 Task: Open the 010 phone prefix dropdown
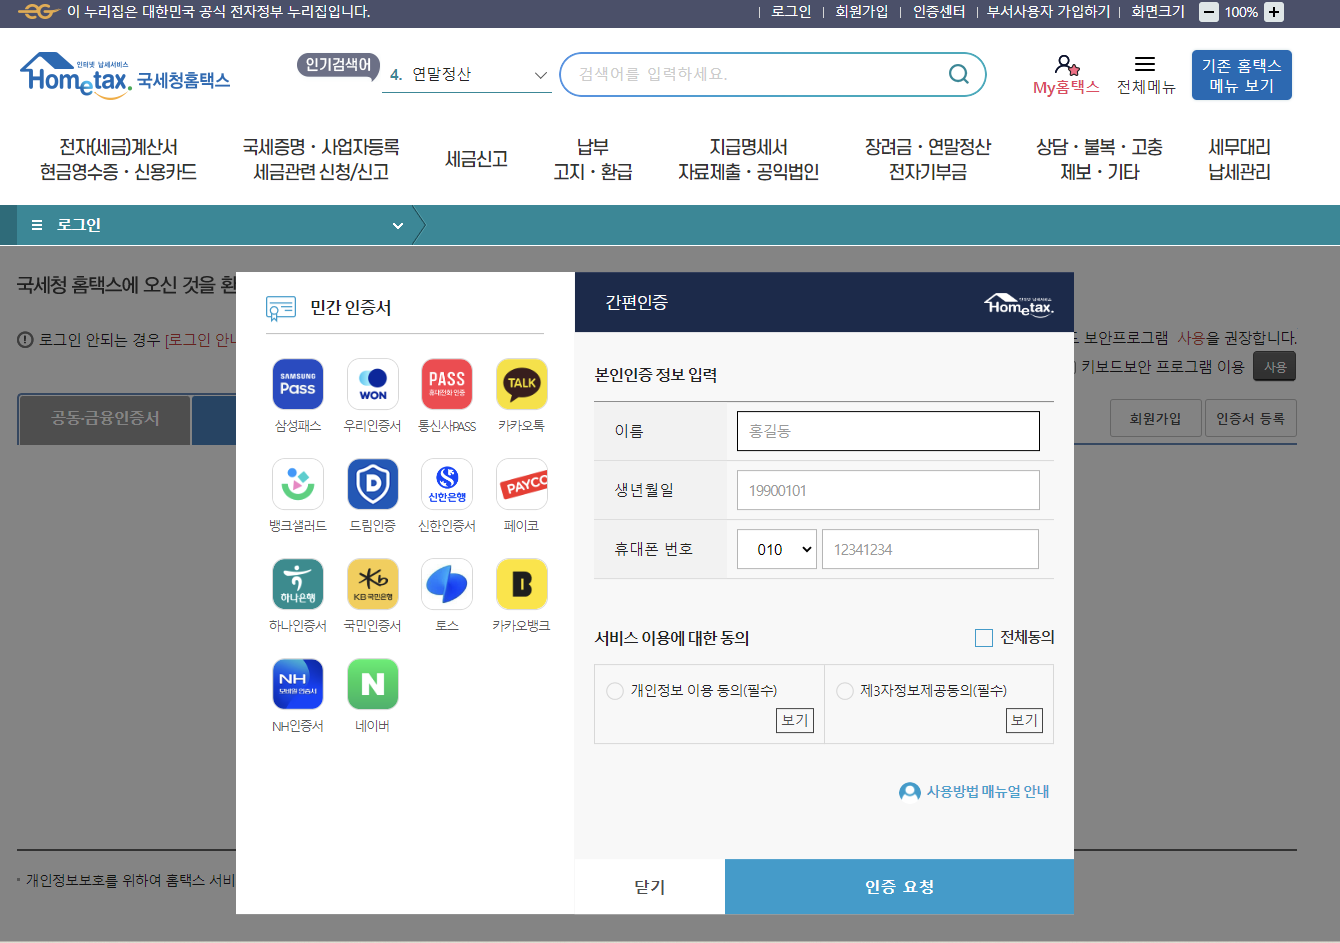point(776,548)
